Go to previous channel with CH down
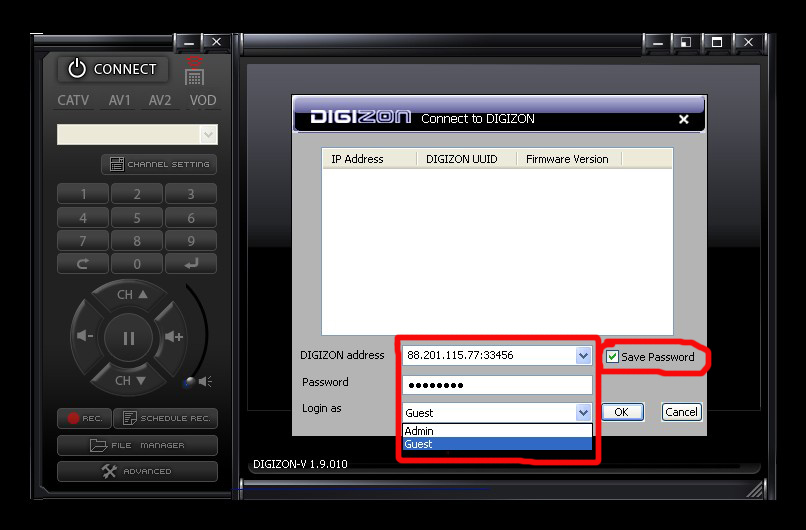806x530 pixels. coord(130,380)
